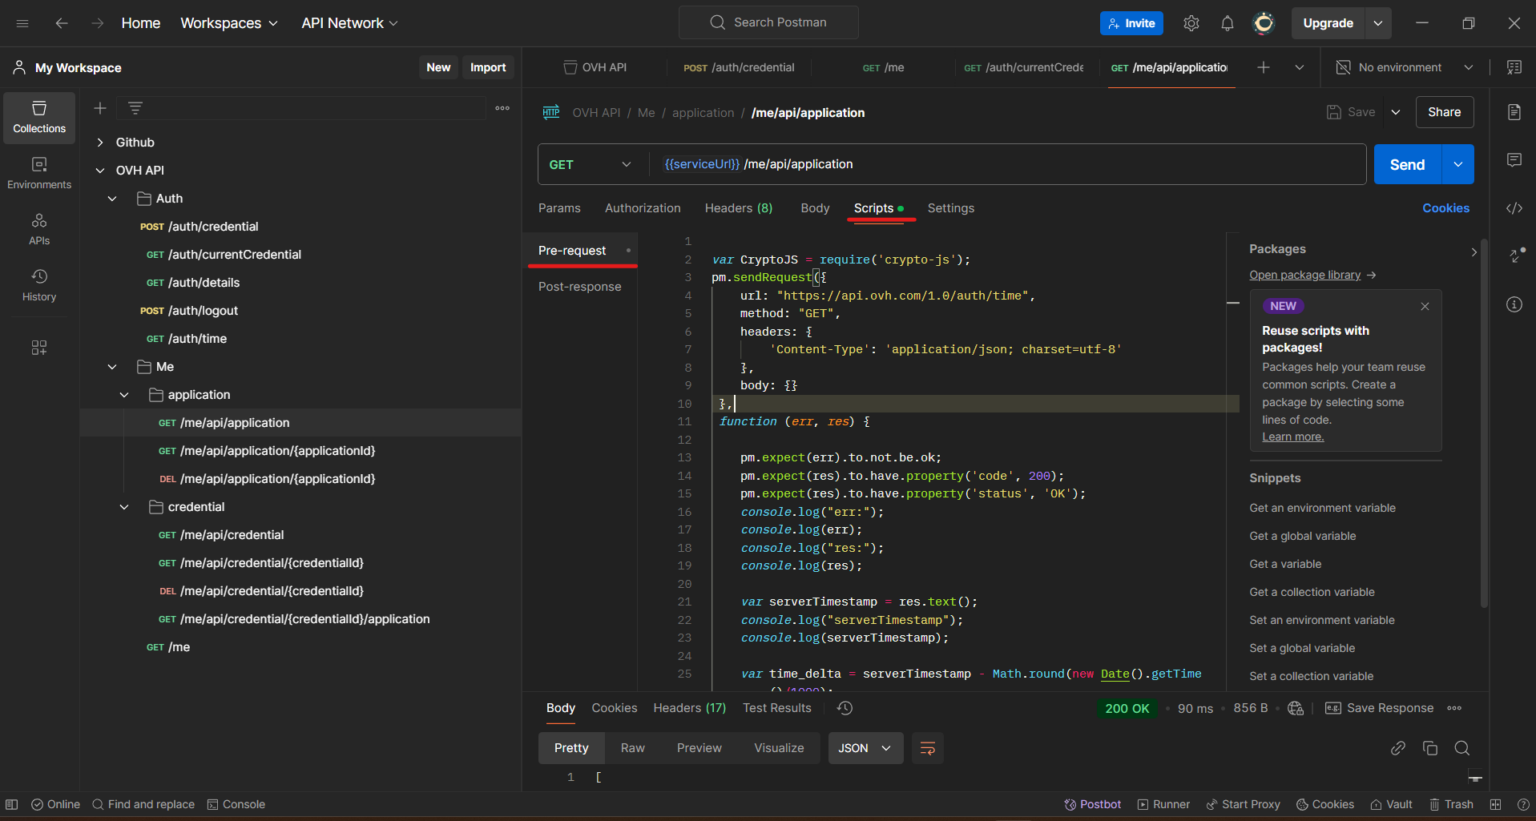Open the Environments panel in the left sidebar

[39, 170]
